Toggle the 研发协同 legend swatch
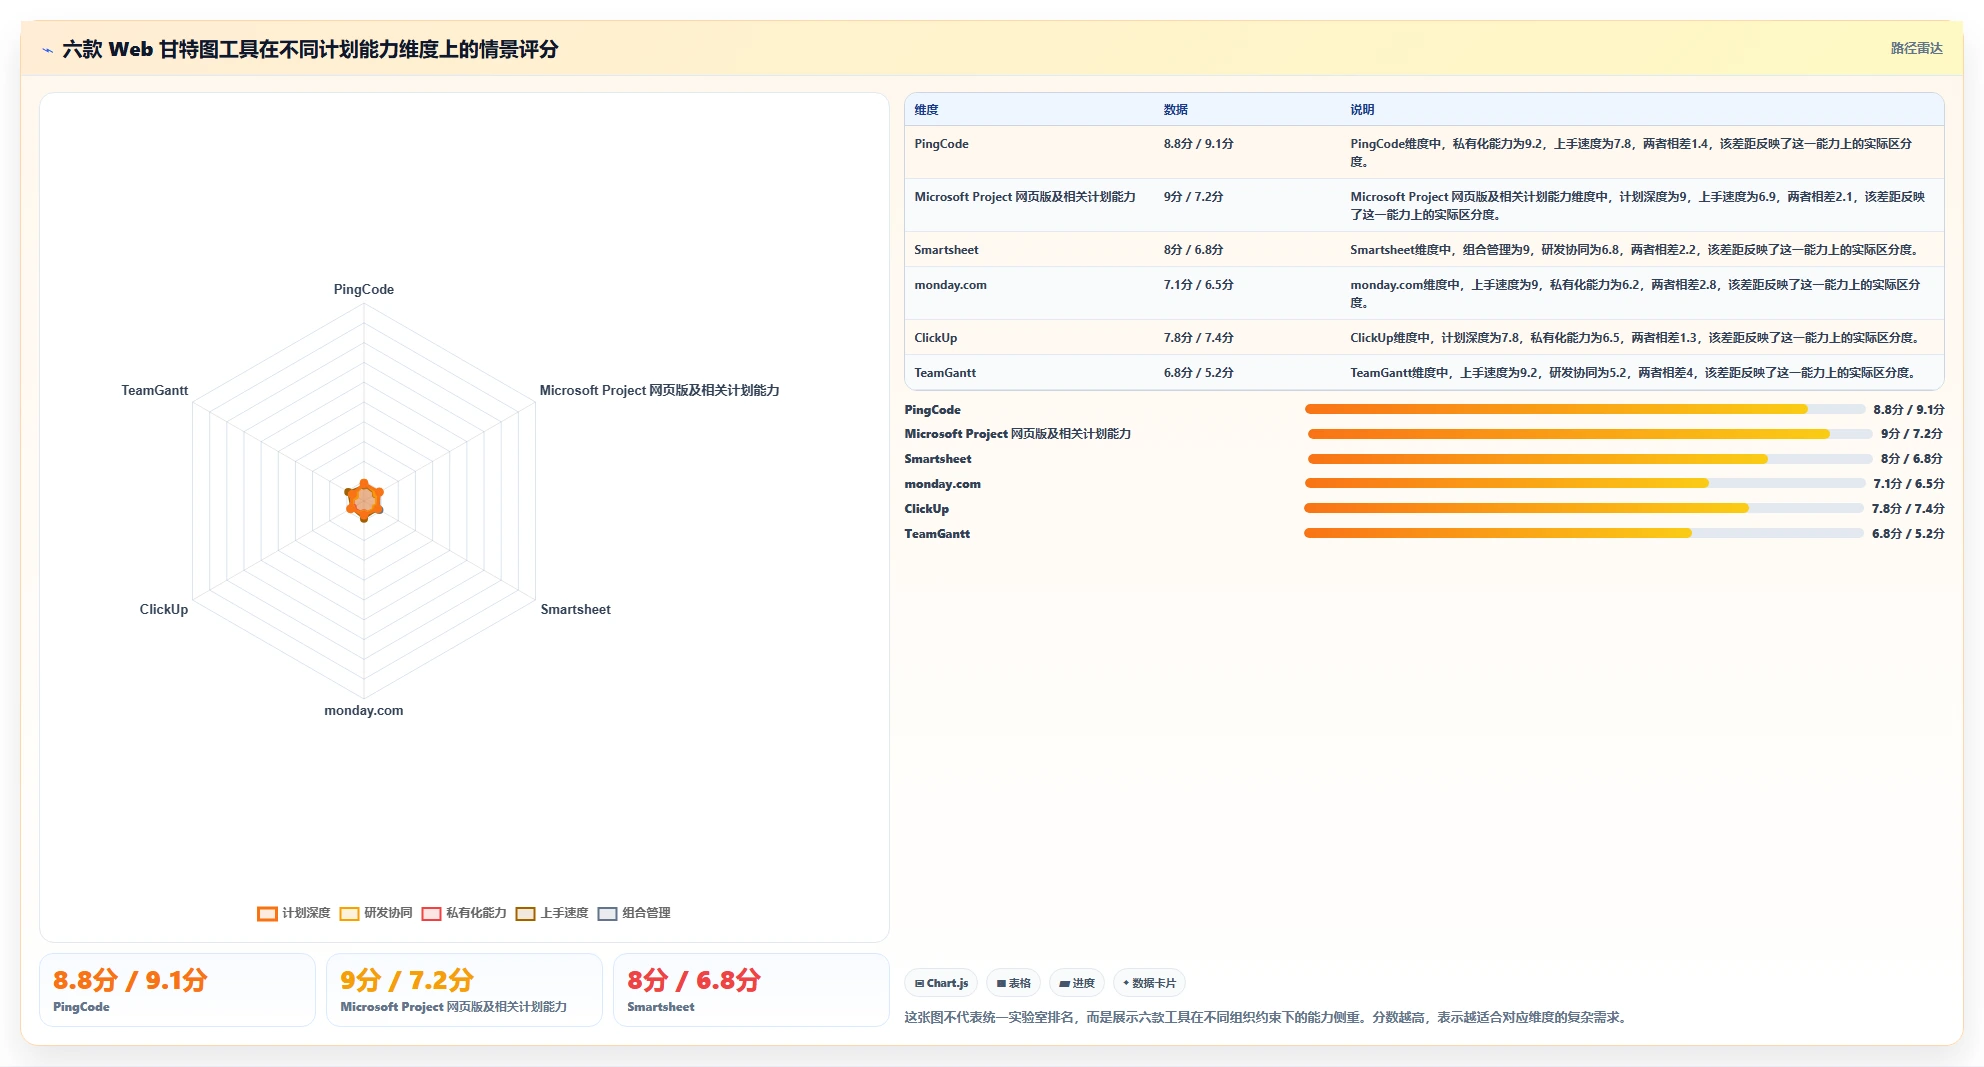The image size is (1984, 1067). 349,913
